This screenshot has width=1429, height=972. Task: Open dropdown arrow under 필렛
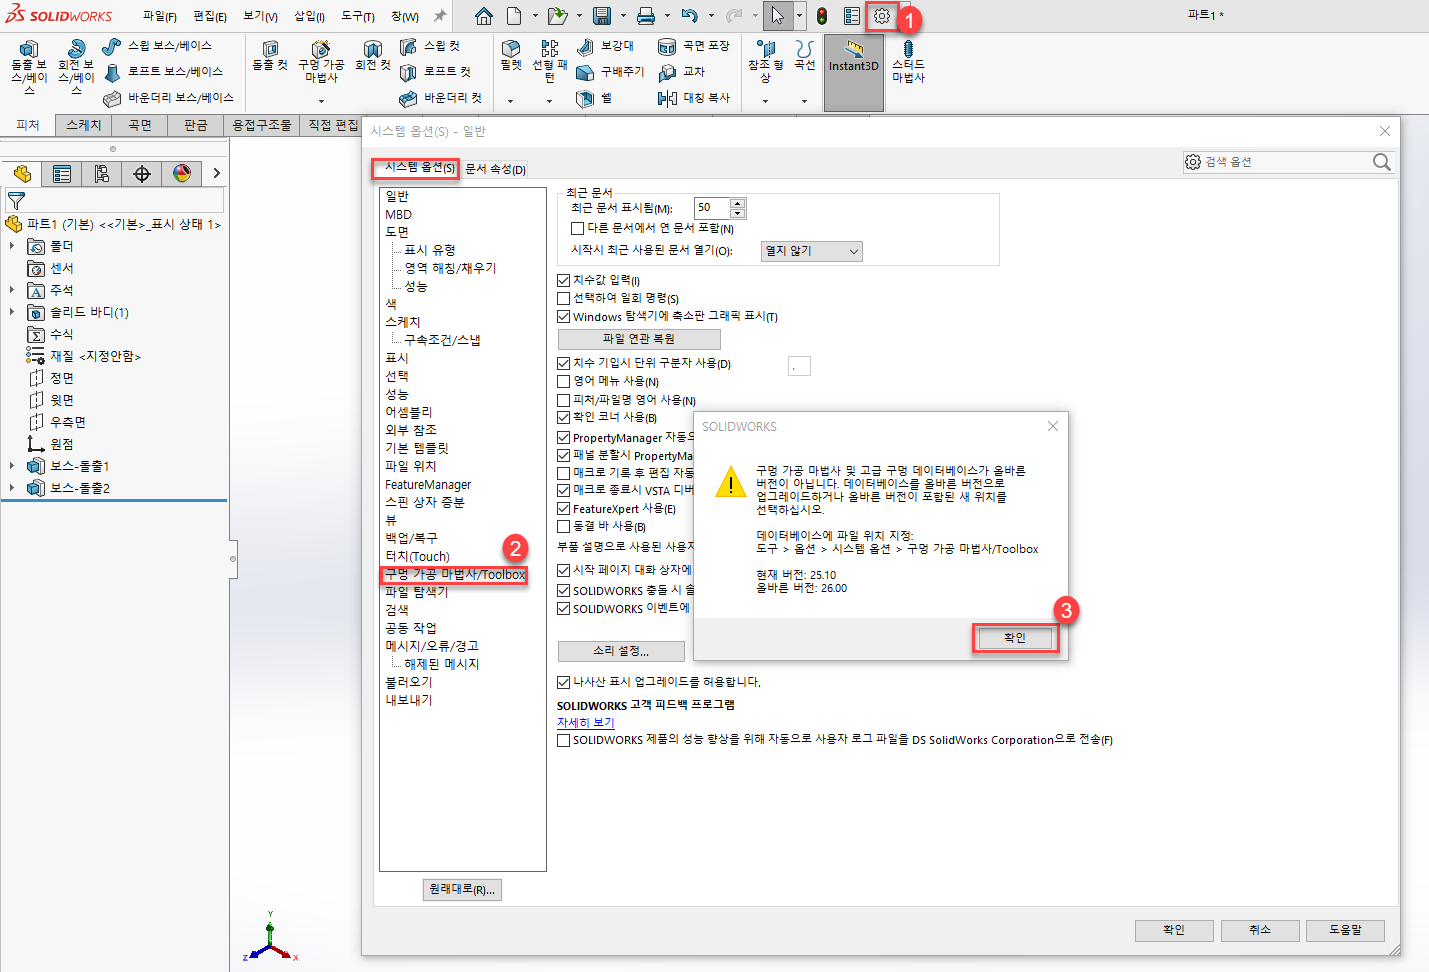(x=510, y=101)
